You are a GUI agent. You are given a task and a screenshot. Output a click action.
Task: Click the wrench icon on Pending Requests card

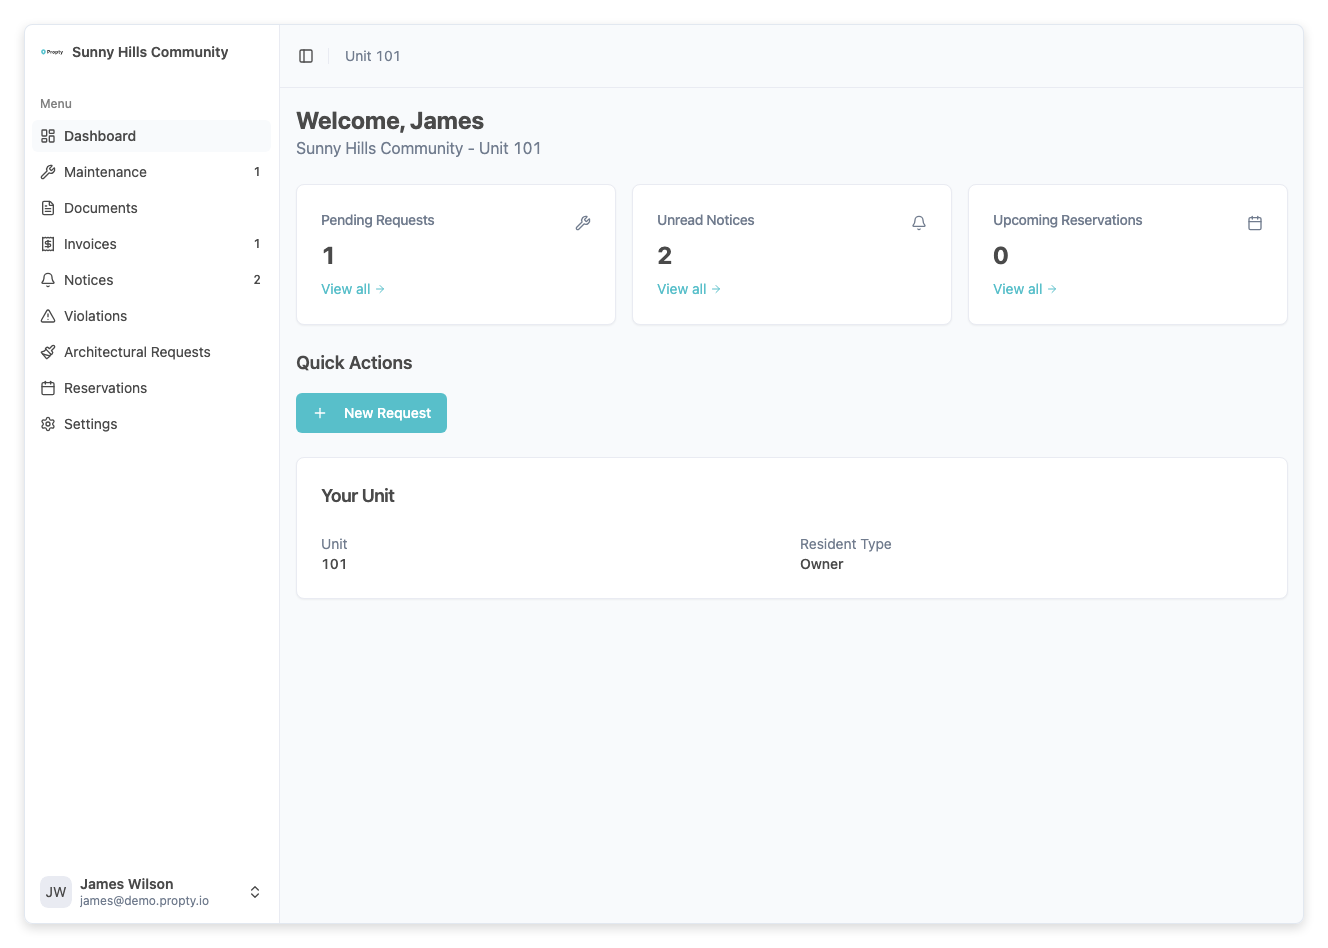pos(583,222)
